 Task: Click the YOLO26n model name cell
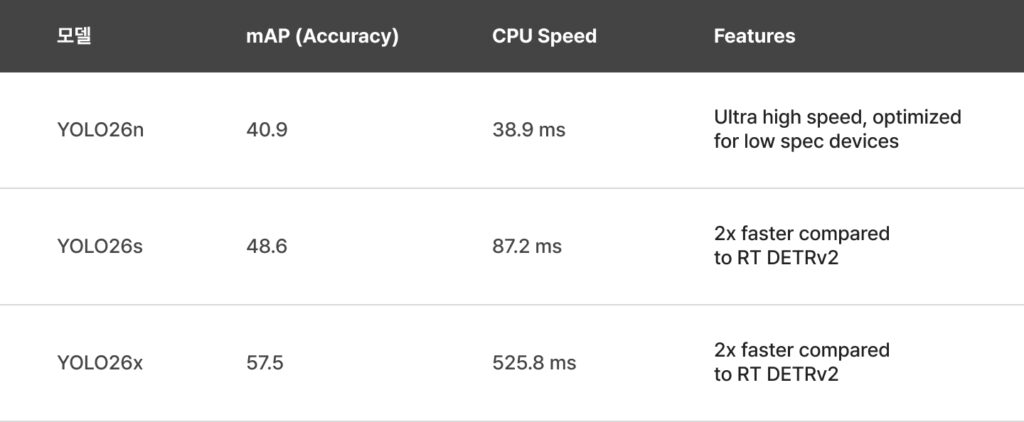(100, 130)
